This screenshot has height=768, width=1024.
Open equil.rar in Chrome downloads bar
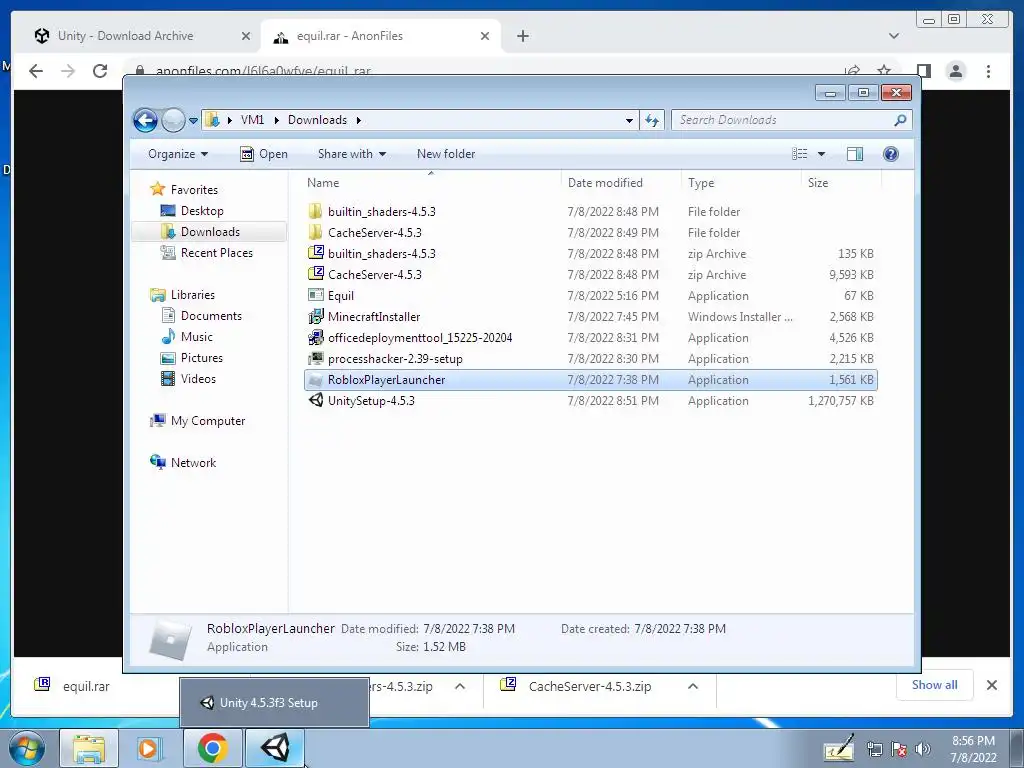pos(86,686)
